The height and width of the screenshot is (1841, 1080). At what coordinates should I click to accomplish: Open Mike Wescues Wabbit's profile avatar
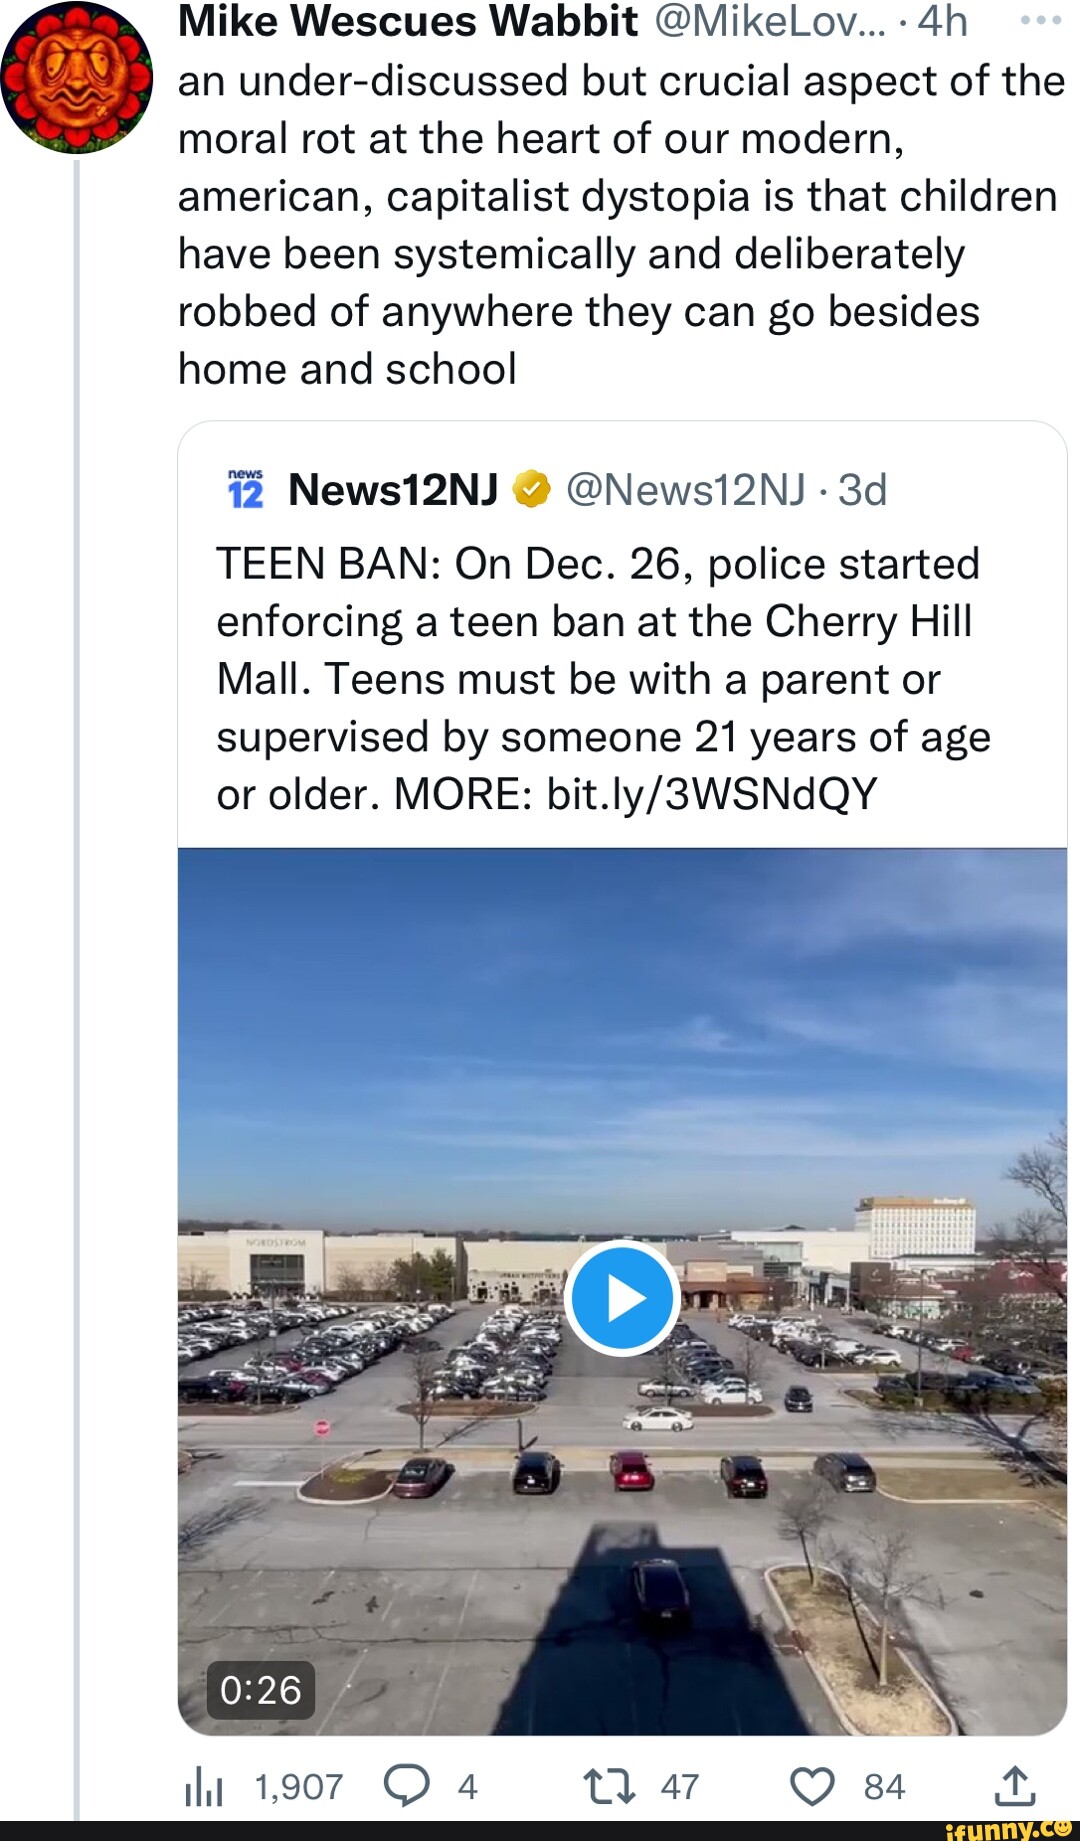pyautogui.click(x=76, y=78)
